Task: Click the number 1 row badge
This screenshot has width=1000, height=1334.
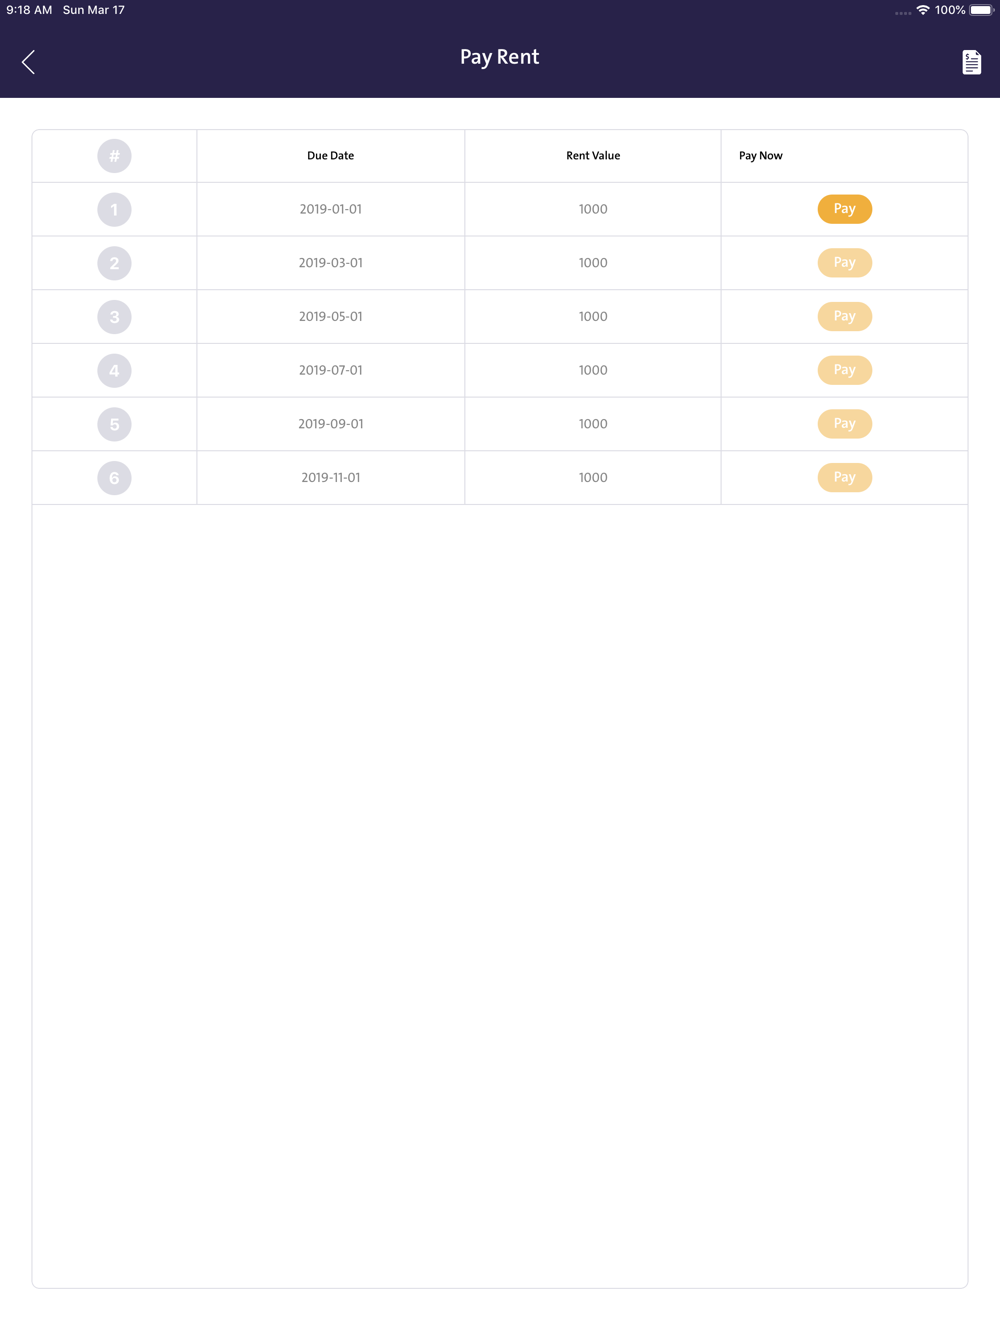Action: (x=114, y=210)
